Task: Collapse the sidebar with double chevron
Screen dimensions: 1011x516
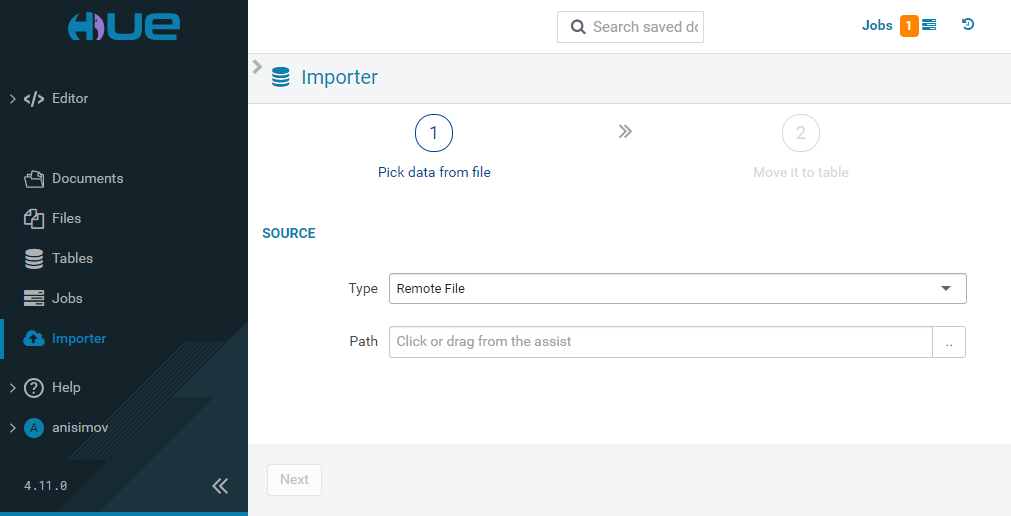Action: click(x=220, y=486)
